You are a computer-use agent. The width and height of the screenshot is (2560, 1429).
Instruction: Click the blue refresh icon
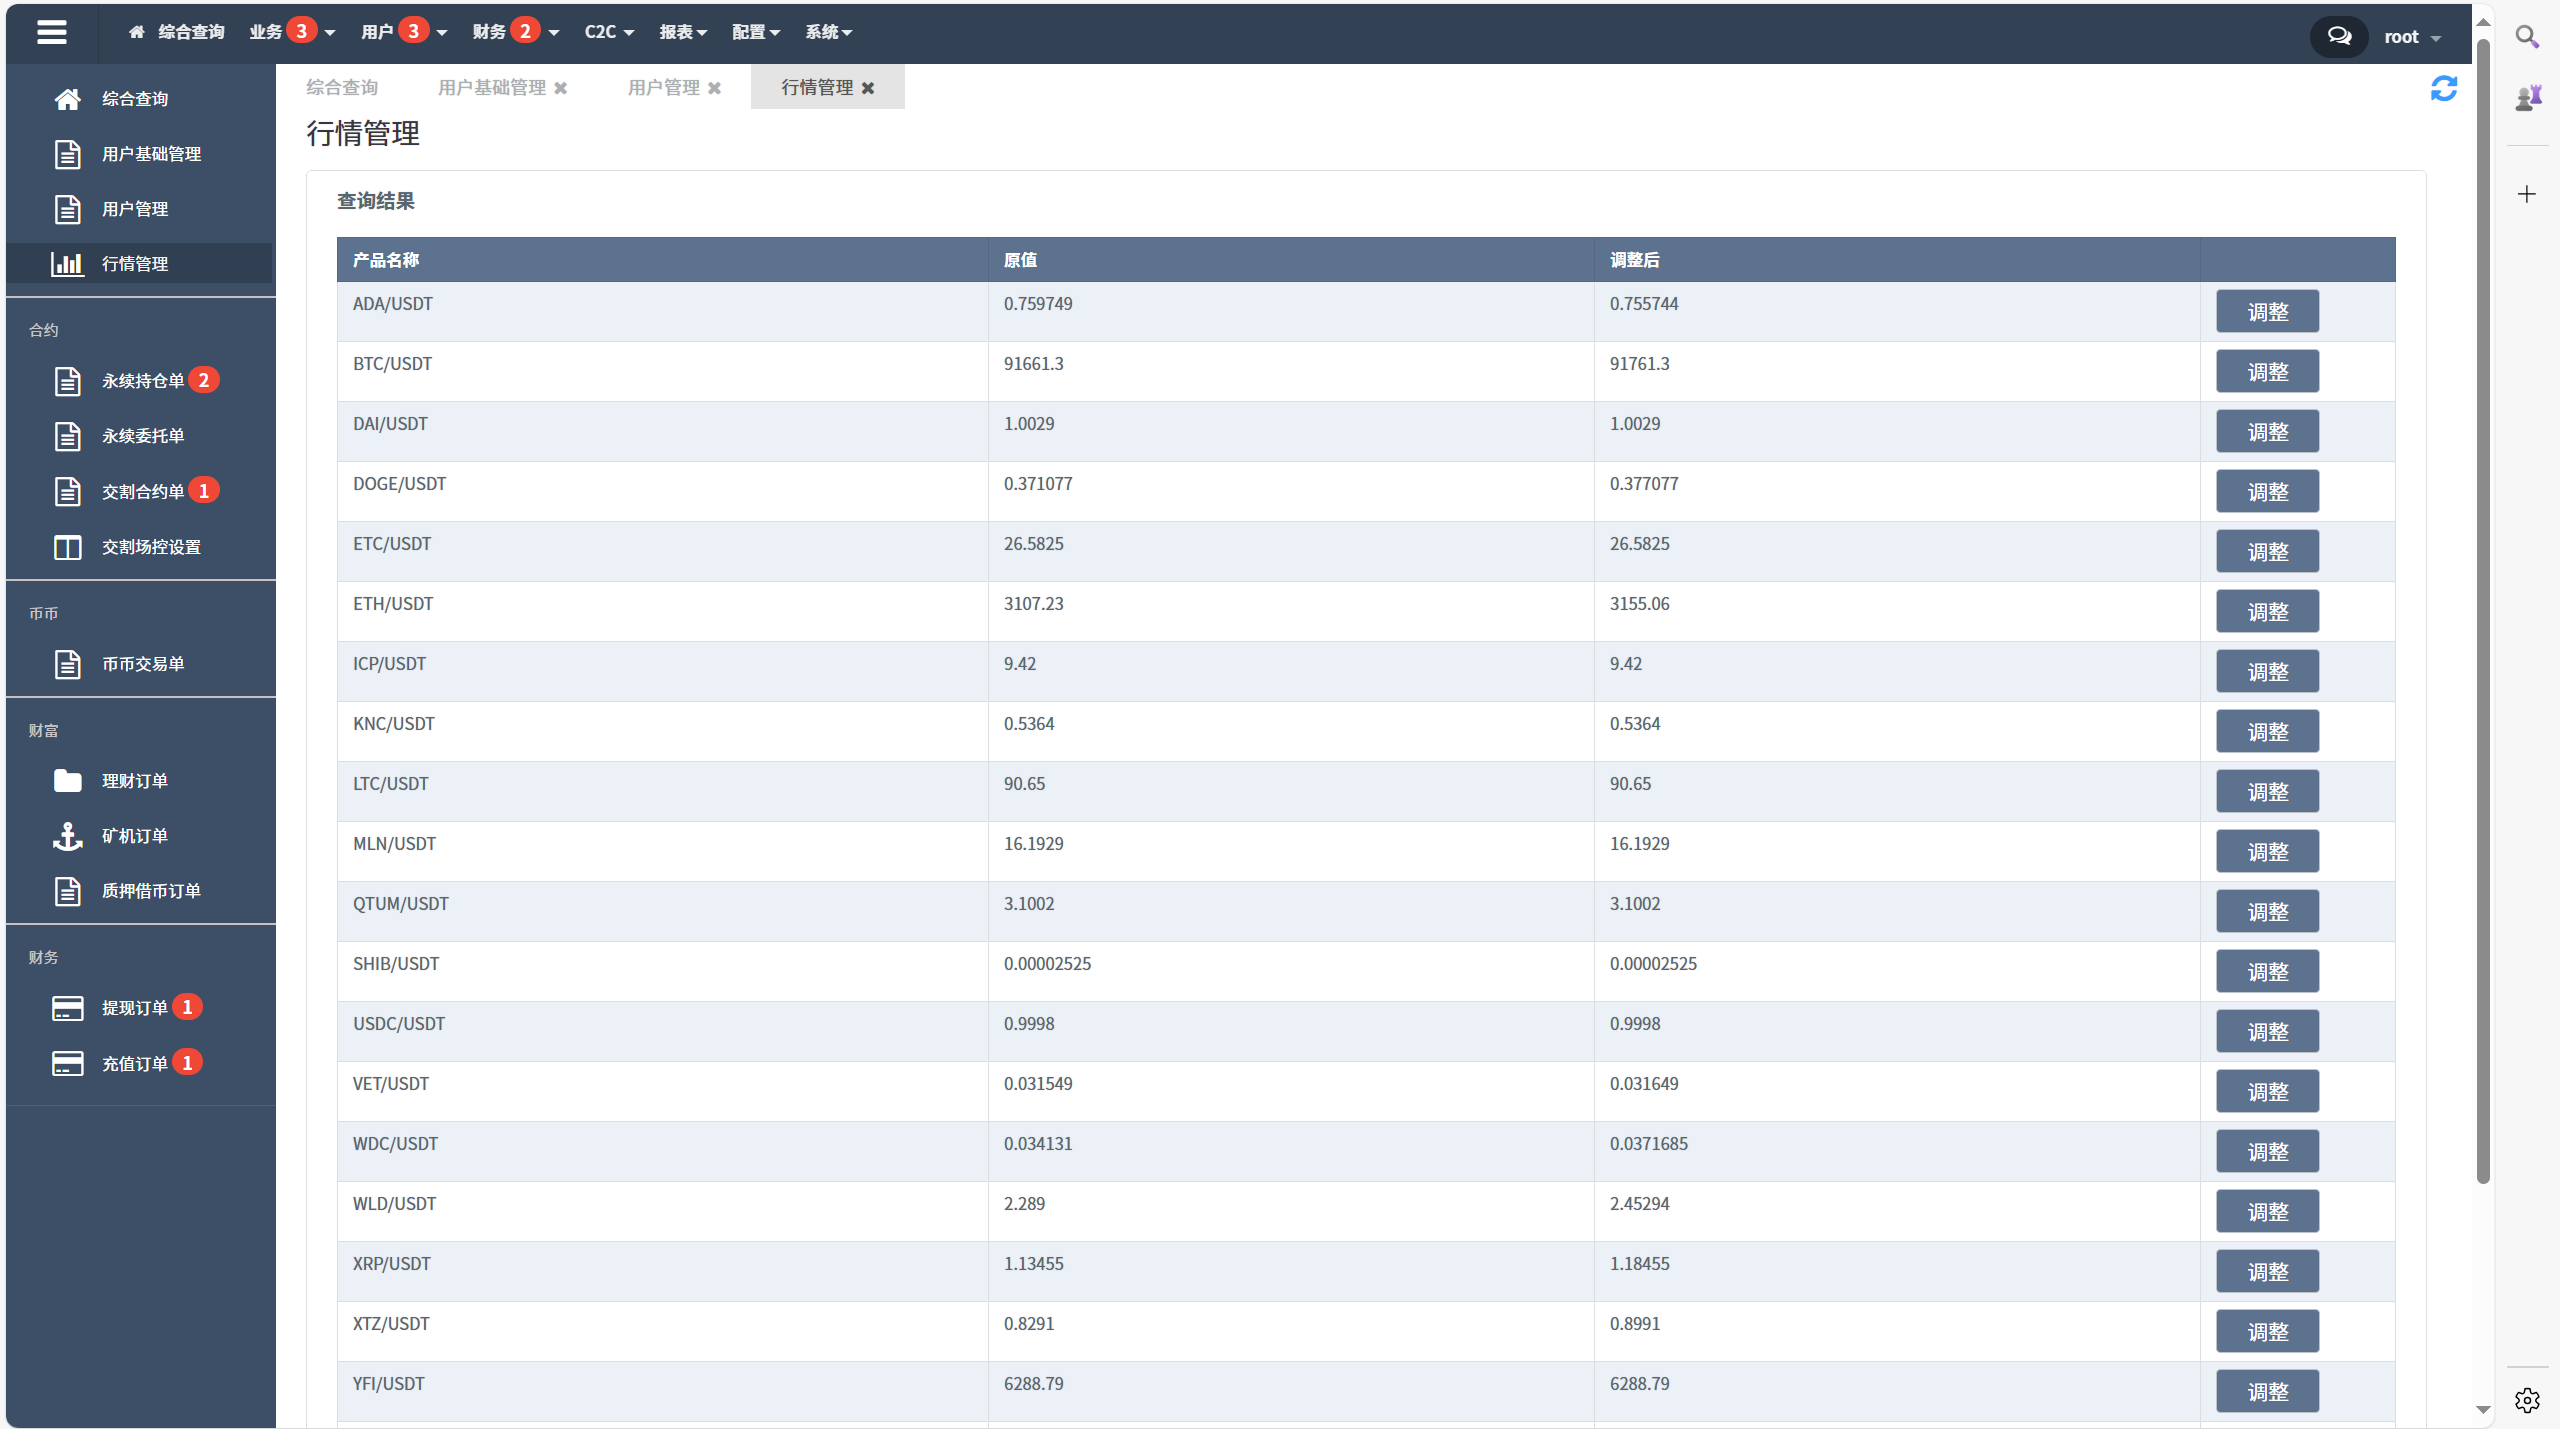[x=2443, y=89]
